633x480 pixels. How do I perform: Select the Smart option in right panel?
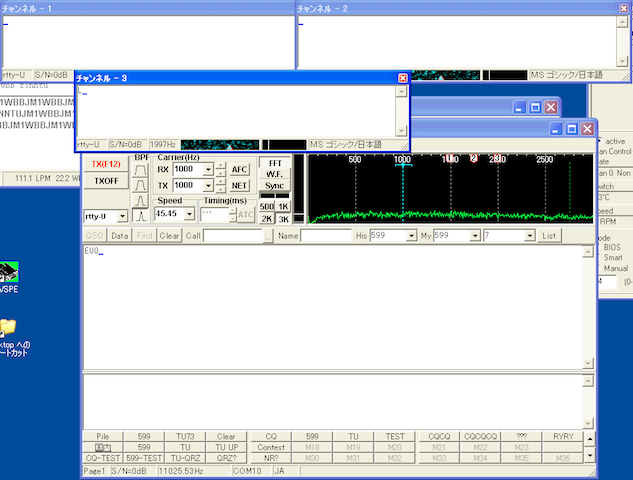(x=612, y=258)
